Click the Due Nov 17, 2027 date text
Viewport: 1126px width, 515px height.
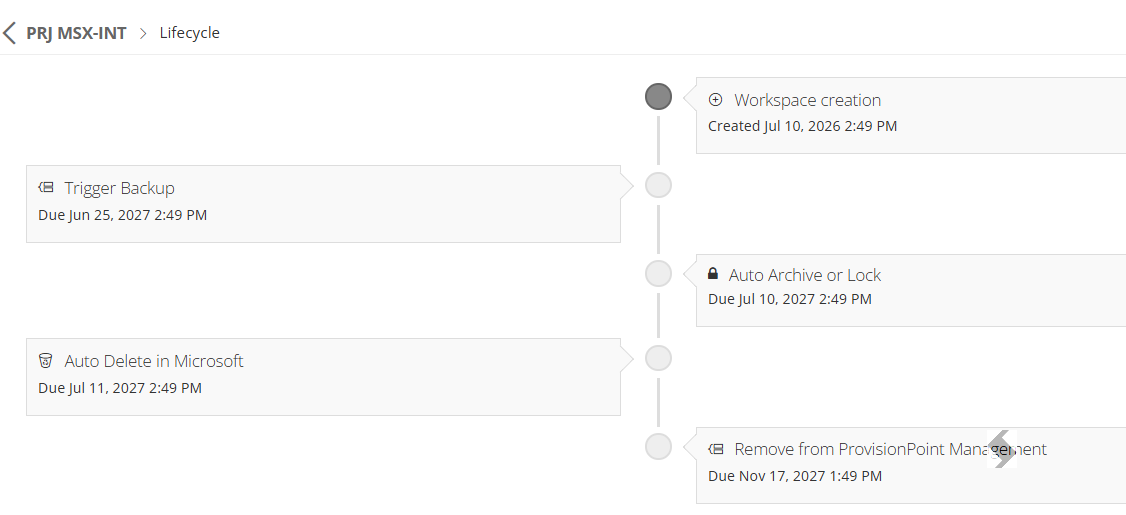(795, 475)
